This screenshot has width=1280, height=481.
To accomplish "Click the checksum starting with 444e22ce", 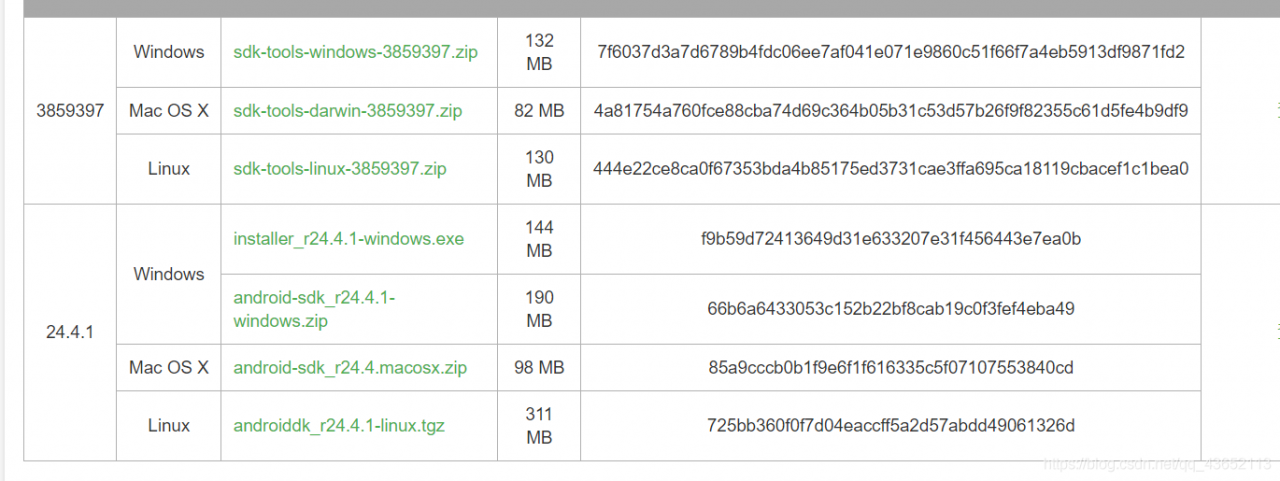I will click(890, 169).
